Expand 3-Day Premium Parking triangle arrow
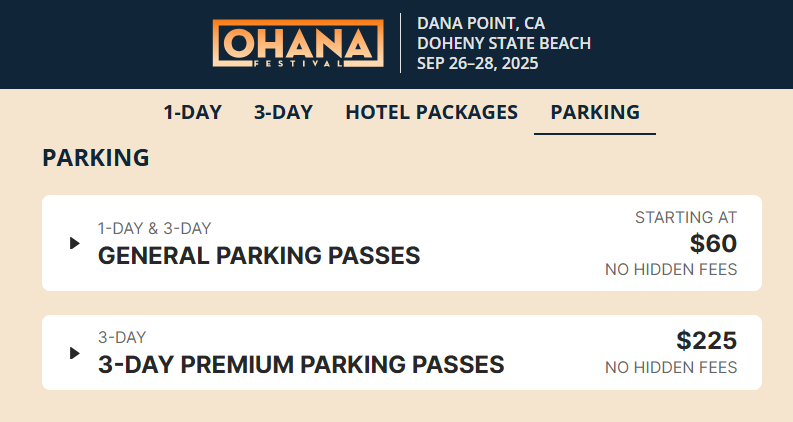The height and width of the screenshot is (422, 793). [75, 353]
